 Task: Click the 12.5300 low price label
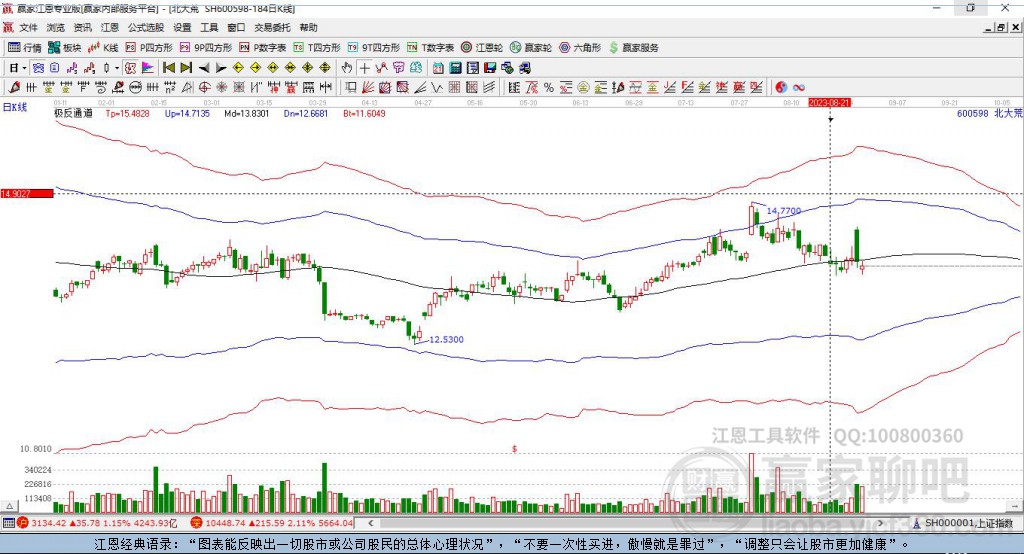446,339
